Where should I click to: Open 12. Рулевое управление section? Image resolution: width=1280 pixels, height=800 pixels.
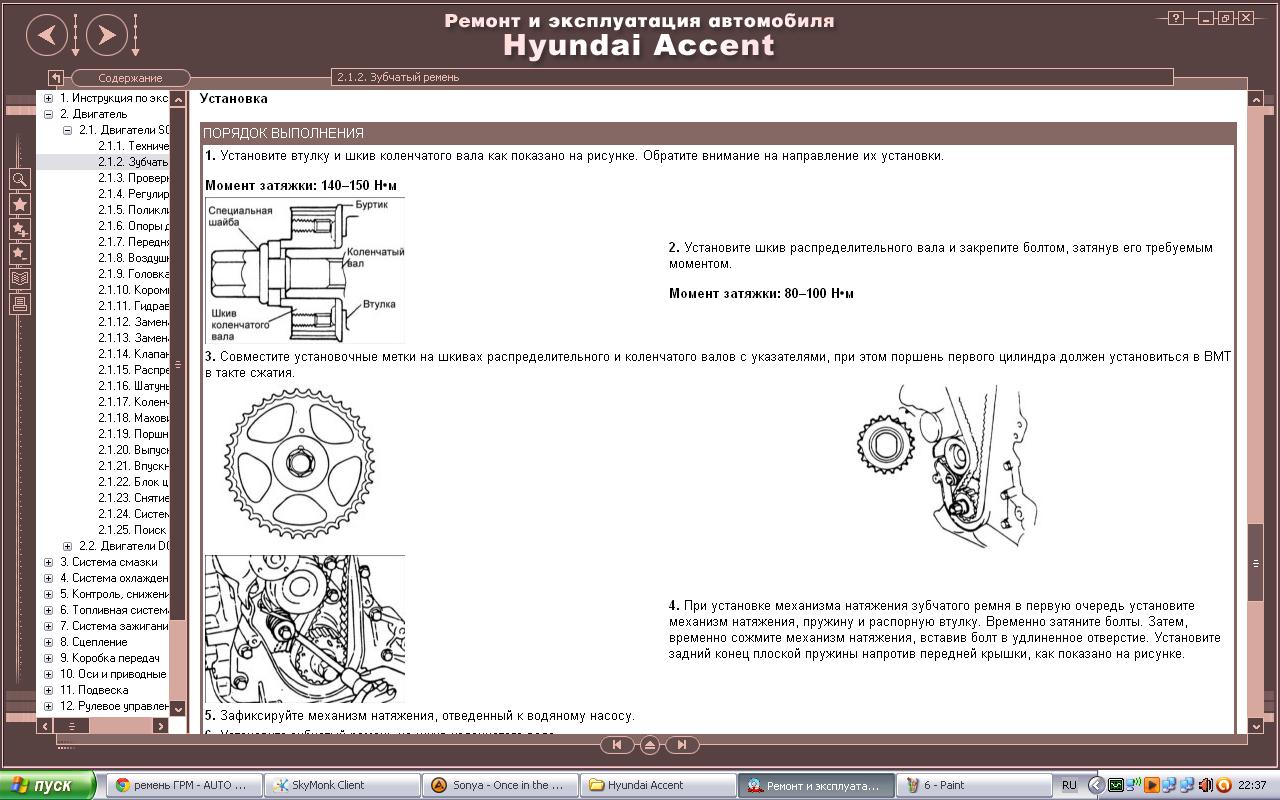(x=114, y=706)
